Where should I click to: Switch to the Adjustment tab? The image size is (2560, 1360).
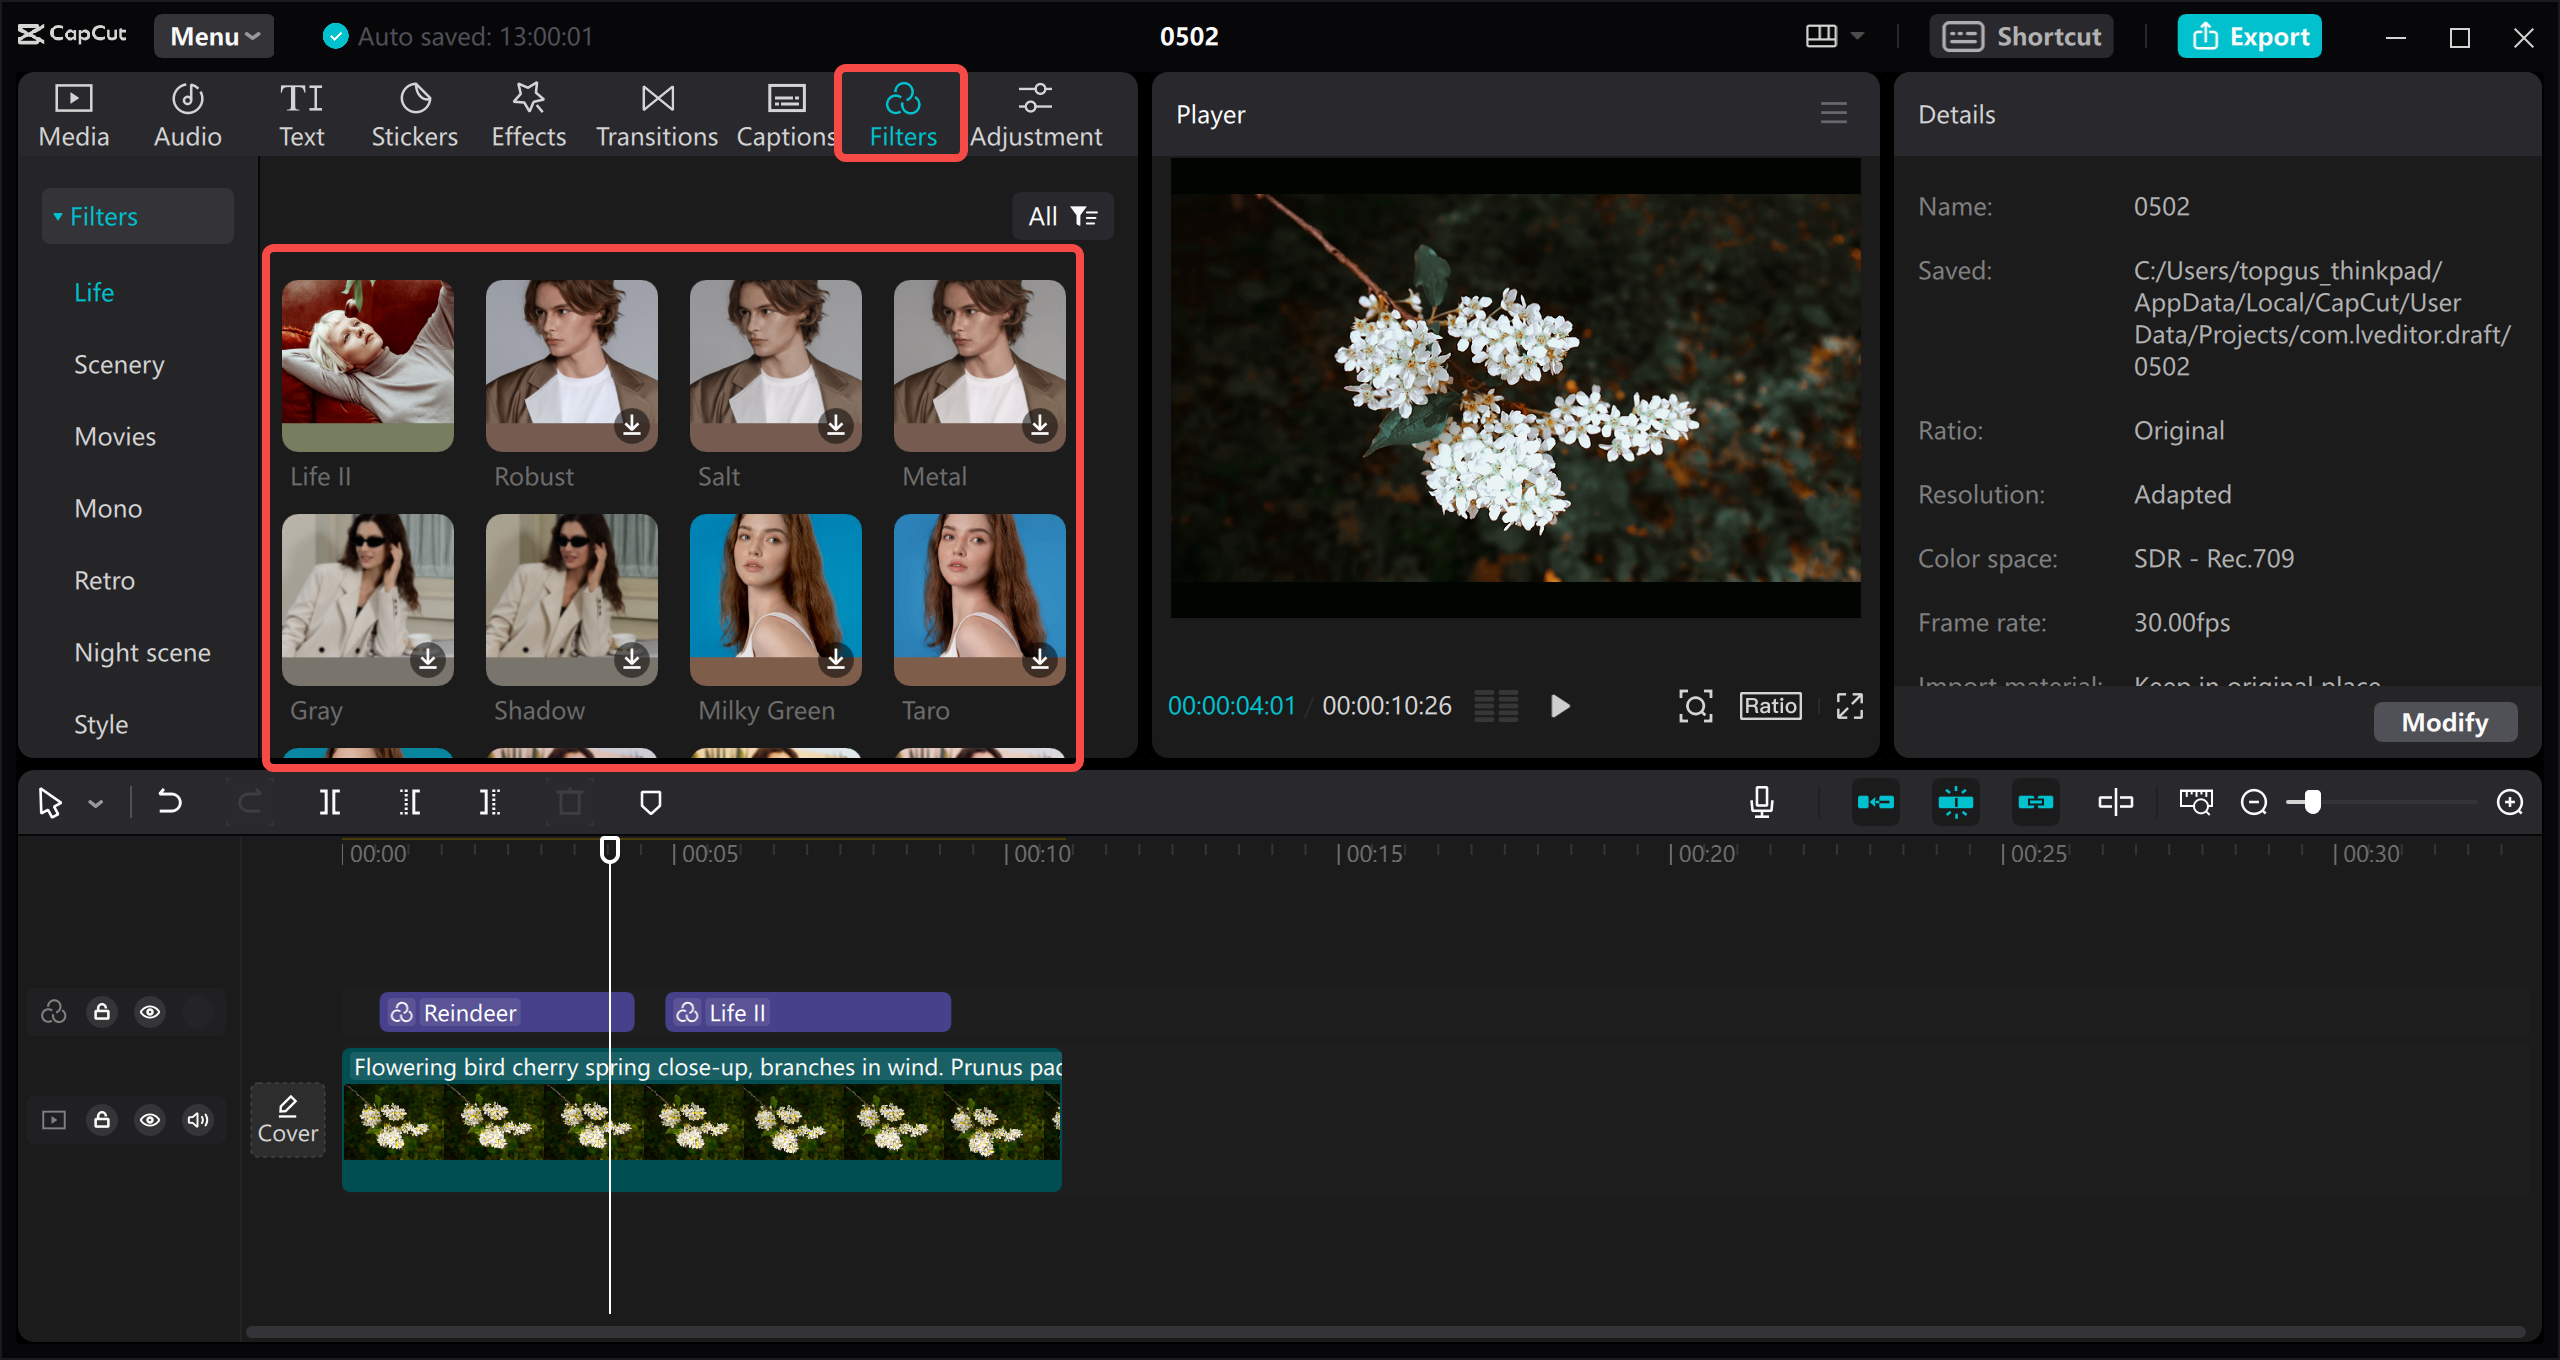click(x=1036, y=112)
